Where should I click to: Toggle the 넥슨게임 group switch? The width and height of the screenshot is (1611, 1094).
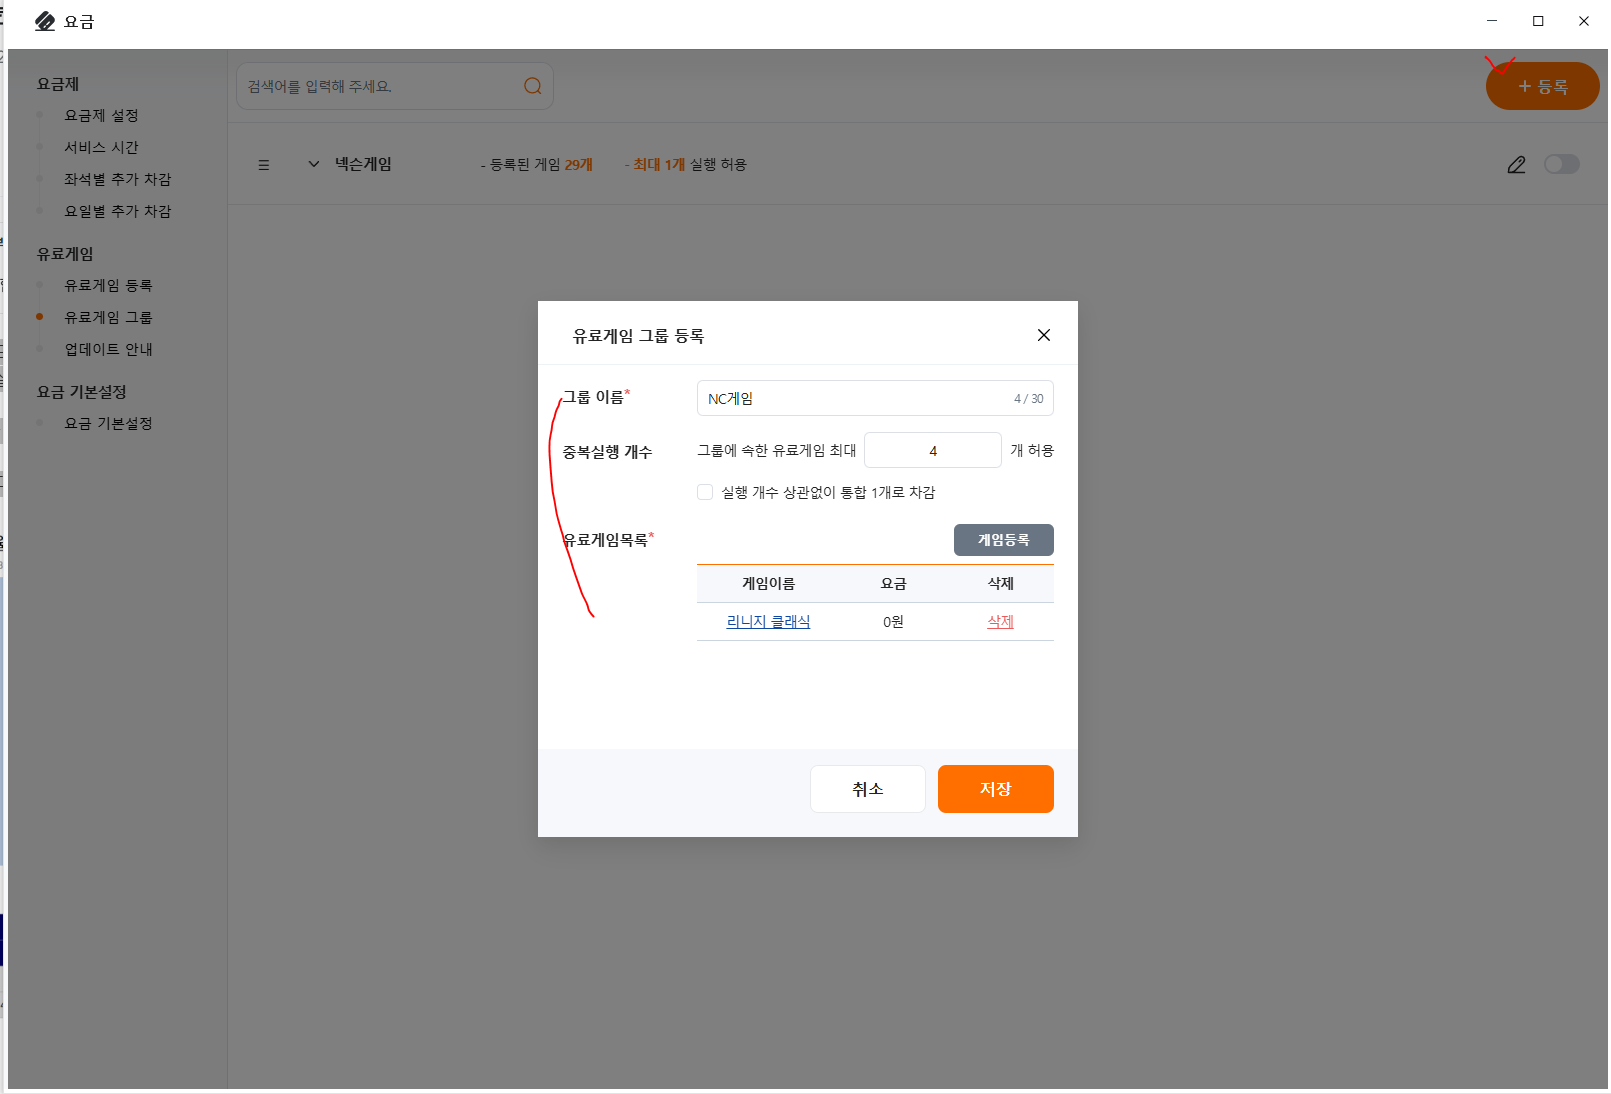(1561, 164)
